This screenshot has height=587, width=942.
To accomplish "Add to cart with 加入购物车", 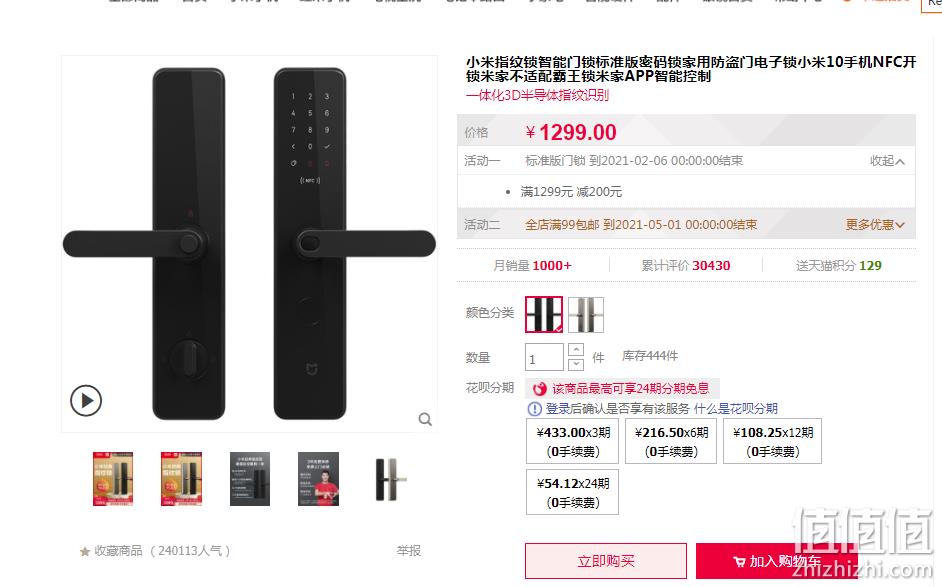I will point(777,561).
